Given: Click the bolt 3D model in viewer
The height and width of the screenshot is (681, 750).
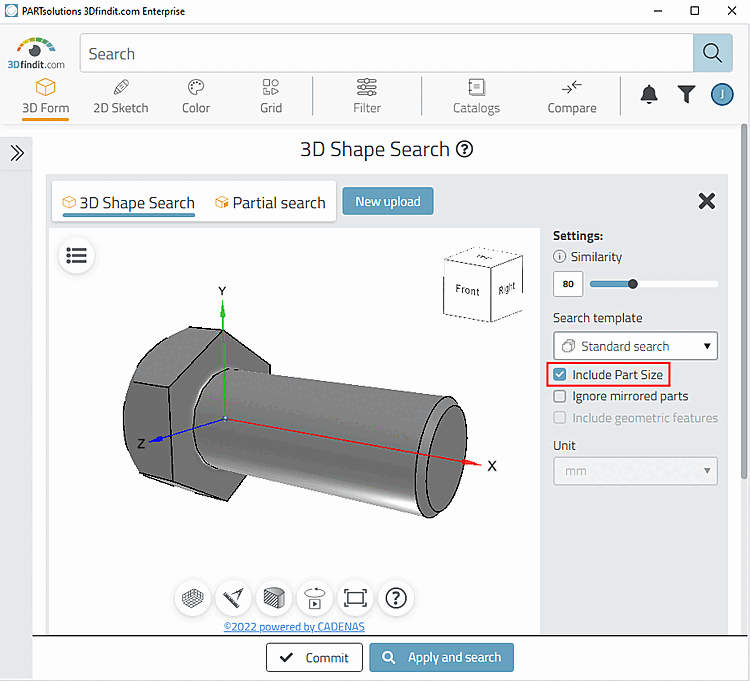Looking at the screenshot, I should [294, 423].
